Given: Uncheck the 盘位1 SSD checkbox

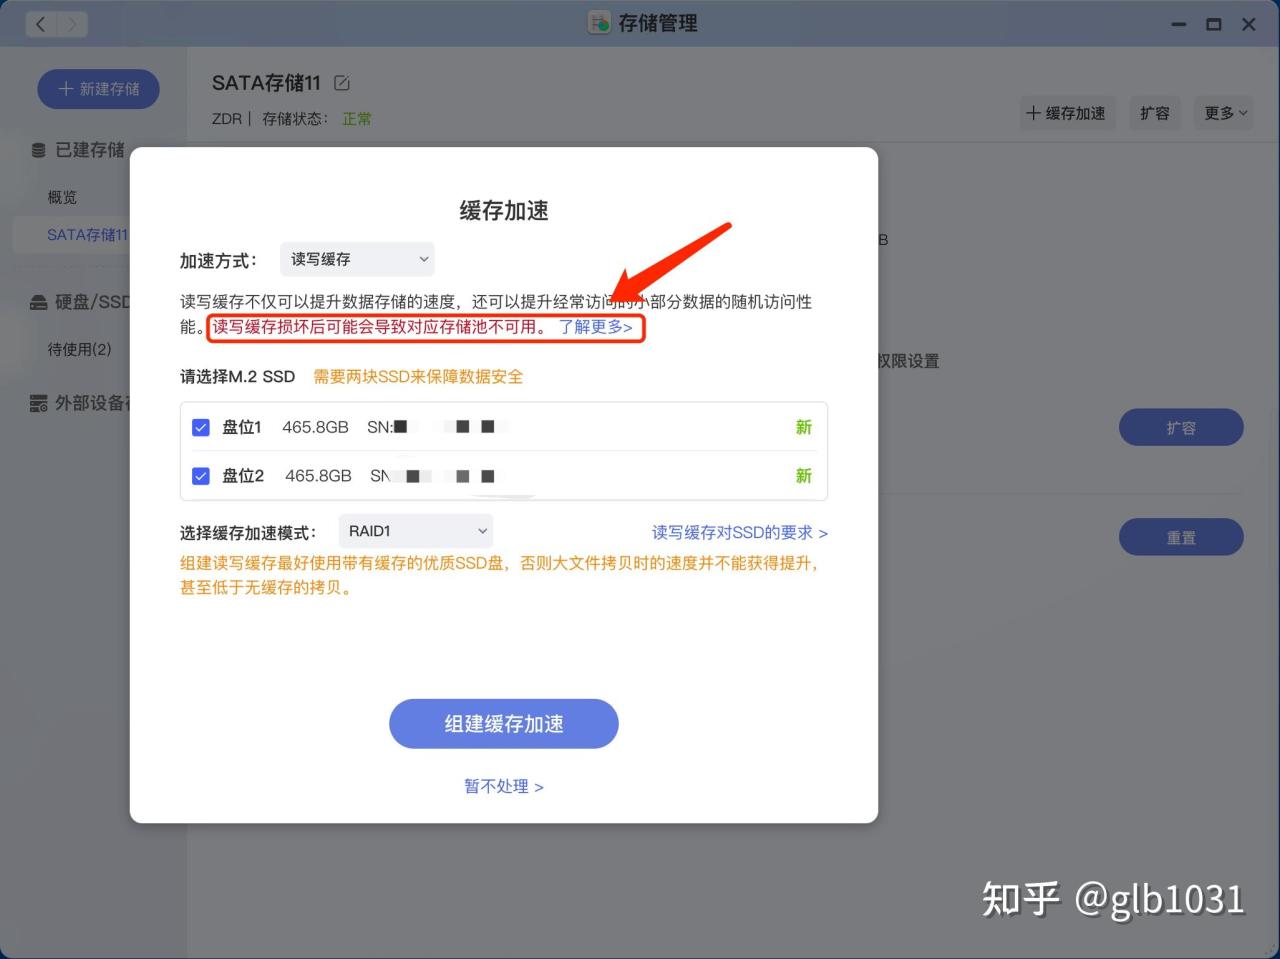Looking at the screenshot, I should pyautogui.click(x=201, y=427).
